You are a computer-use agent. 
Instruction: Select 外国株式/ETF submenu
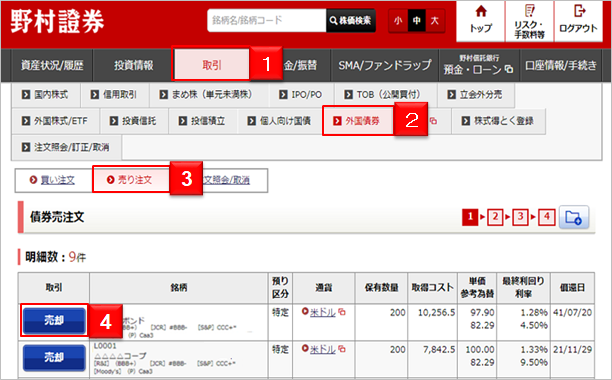[x=55, y=121]
